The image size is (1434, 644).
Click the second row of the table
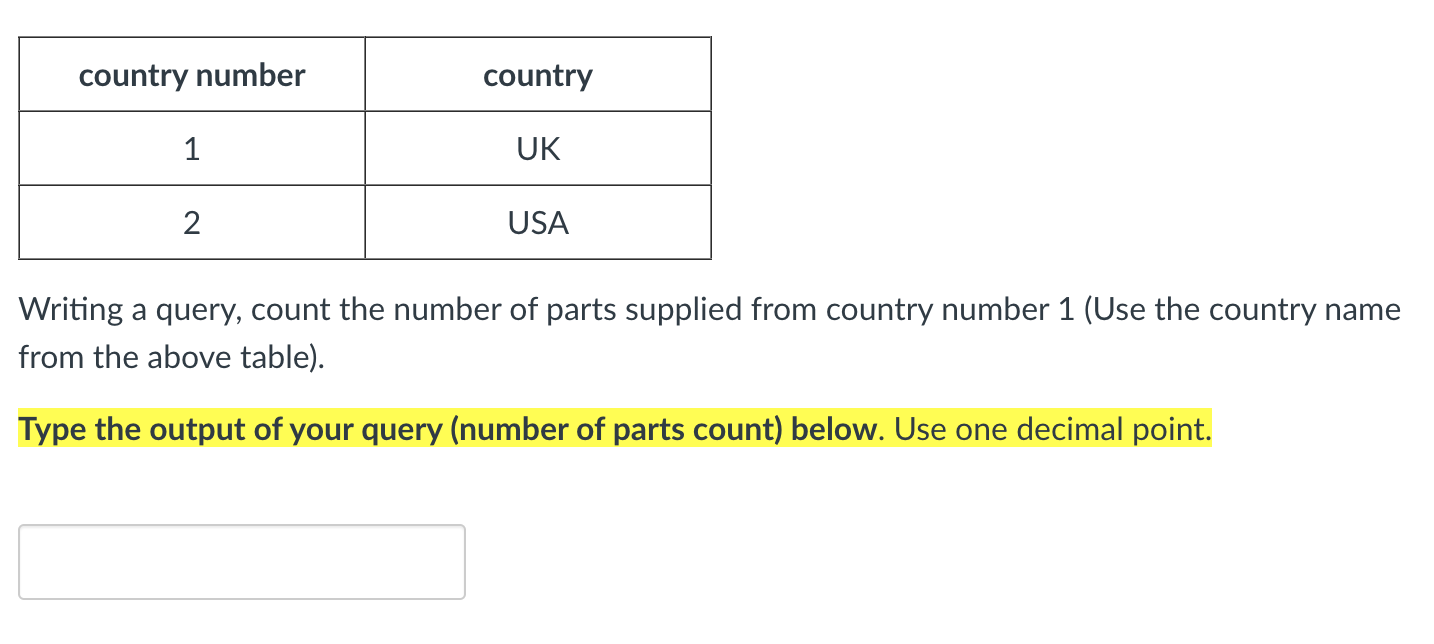pyautogui.click(x=365, y=222)
